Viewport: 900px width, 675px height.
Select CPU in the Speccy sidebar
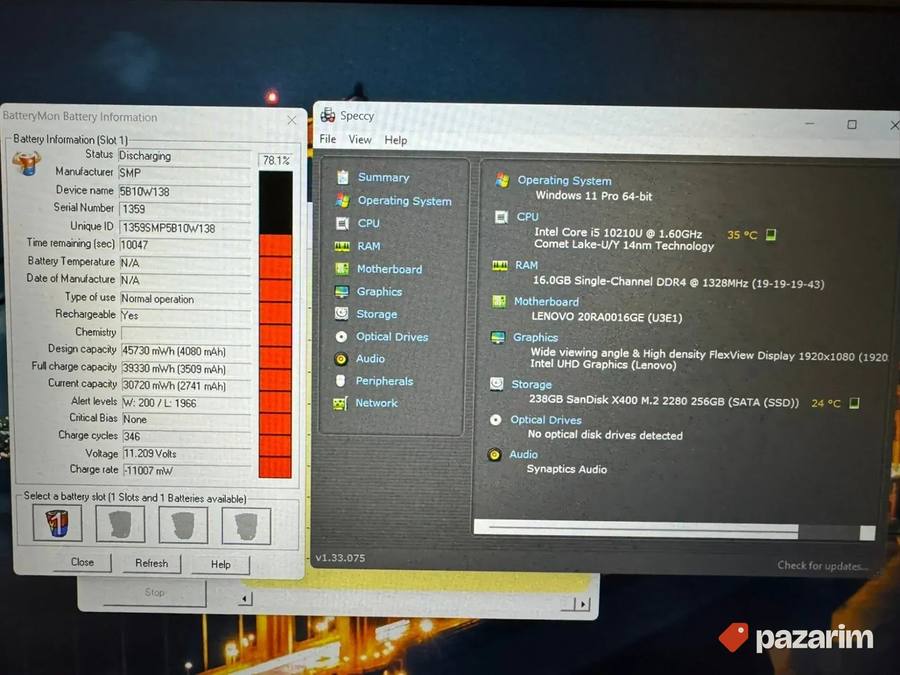(368, 223)
